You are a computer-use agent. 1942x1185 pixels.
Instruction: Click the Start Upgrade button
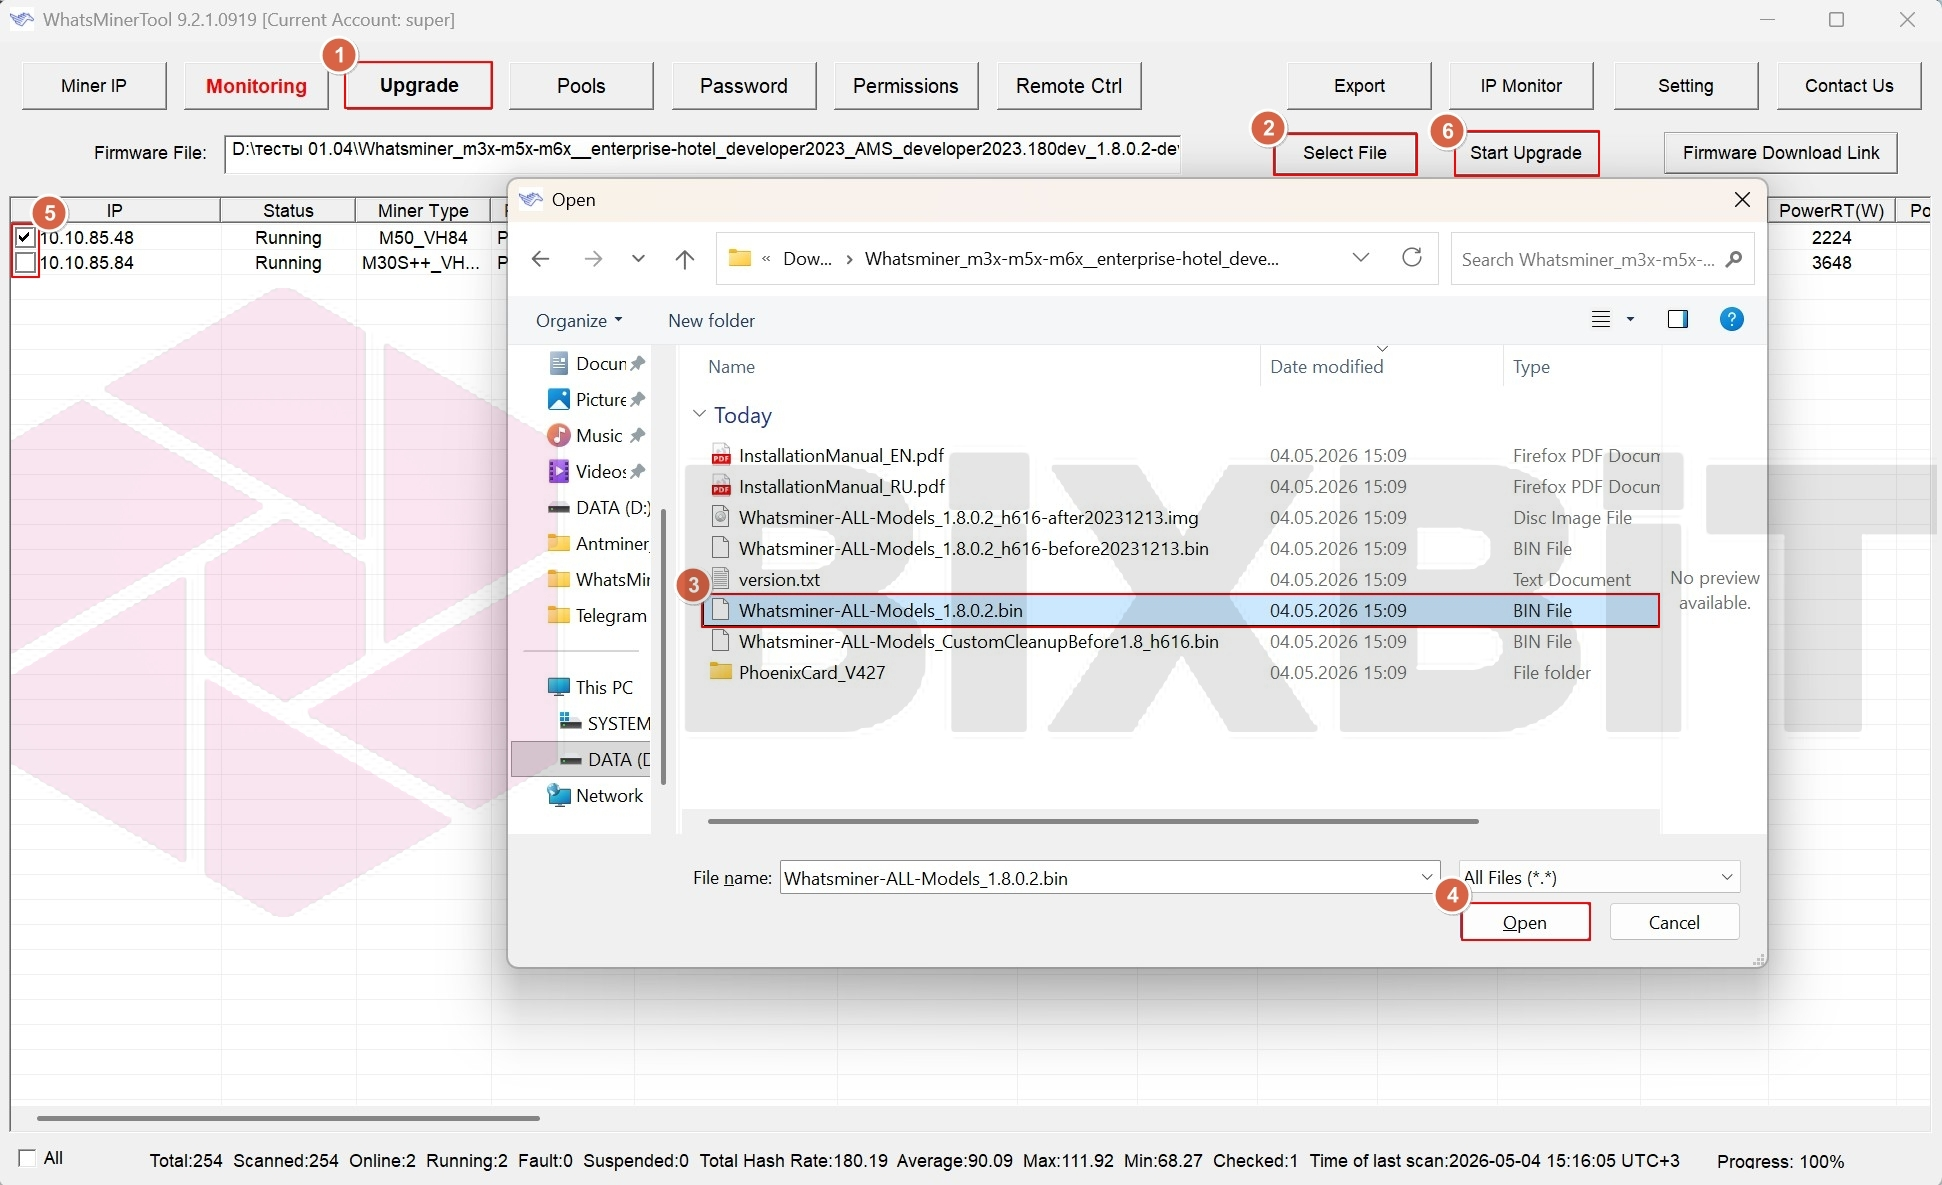pos(1526,153)
